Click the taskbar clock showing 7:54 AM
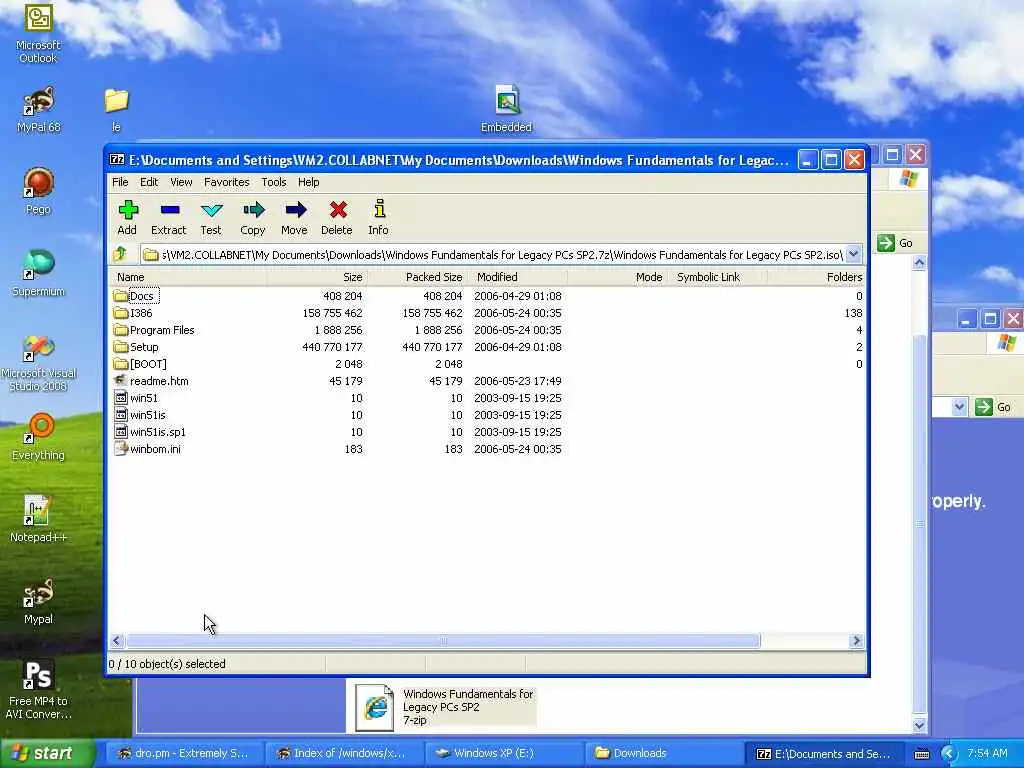The image size is (1024, 768). click(x=987, y=753)
